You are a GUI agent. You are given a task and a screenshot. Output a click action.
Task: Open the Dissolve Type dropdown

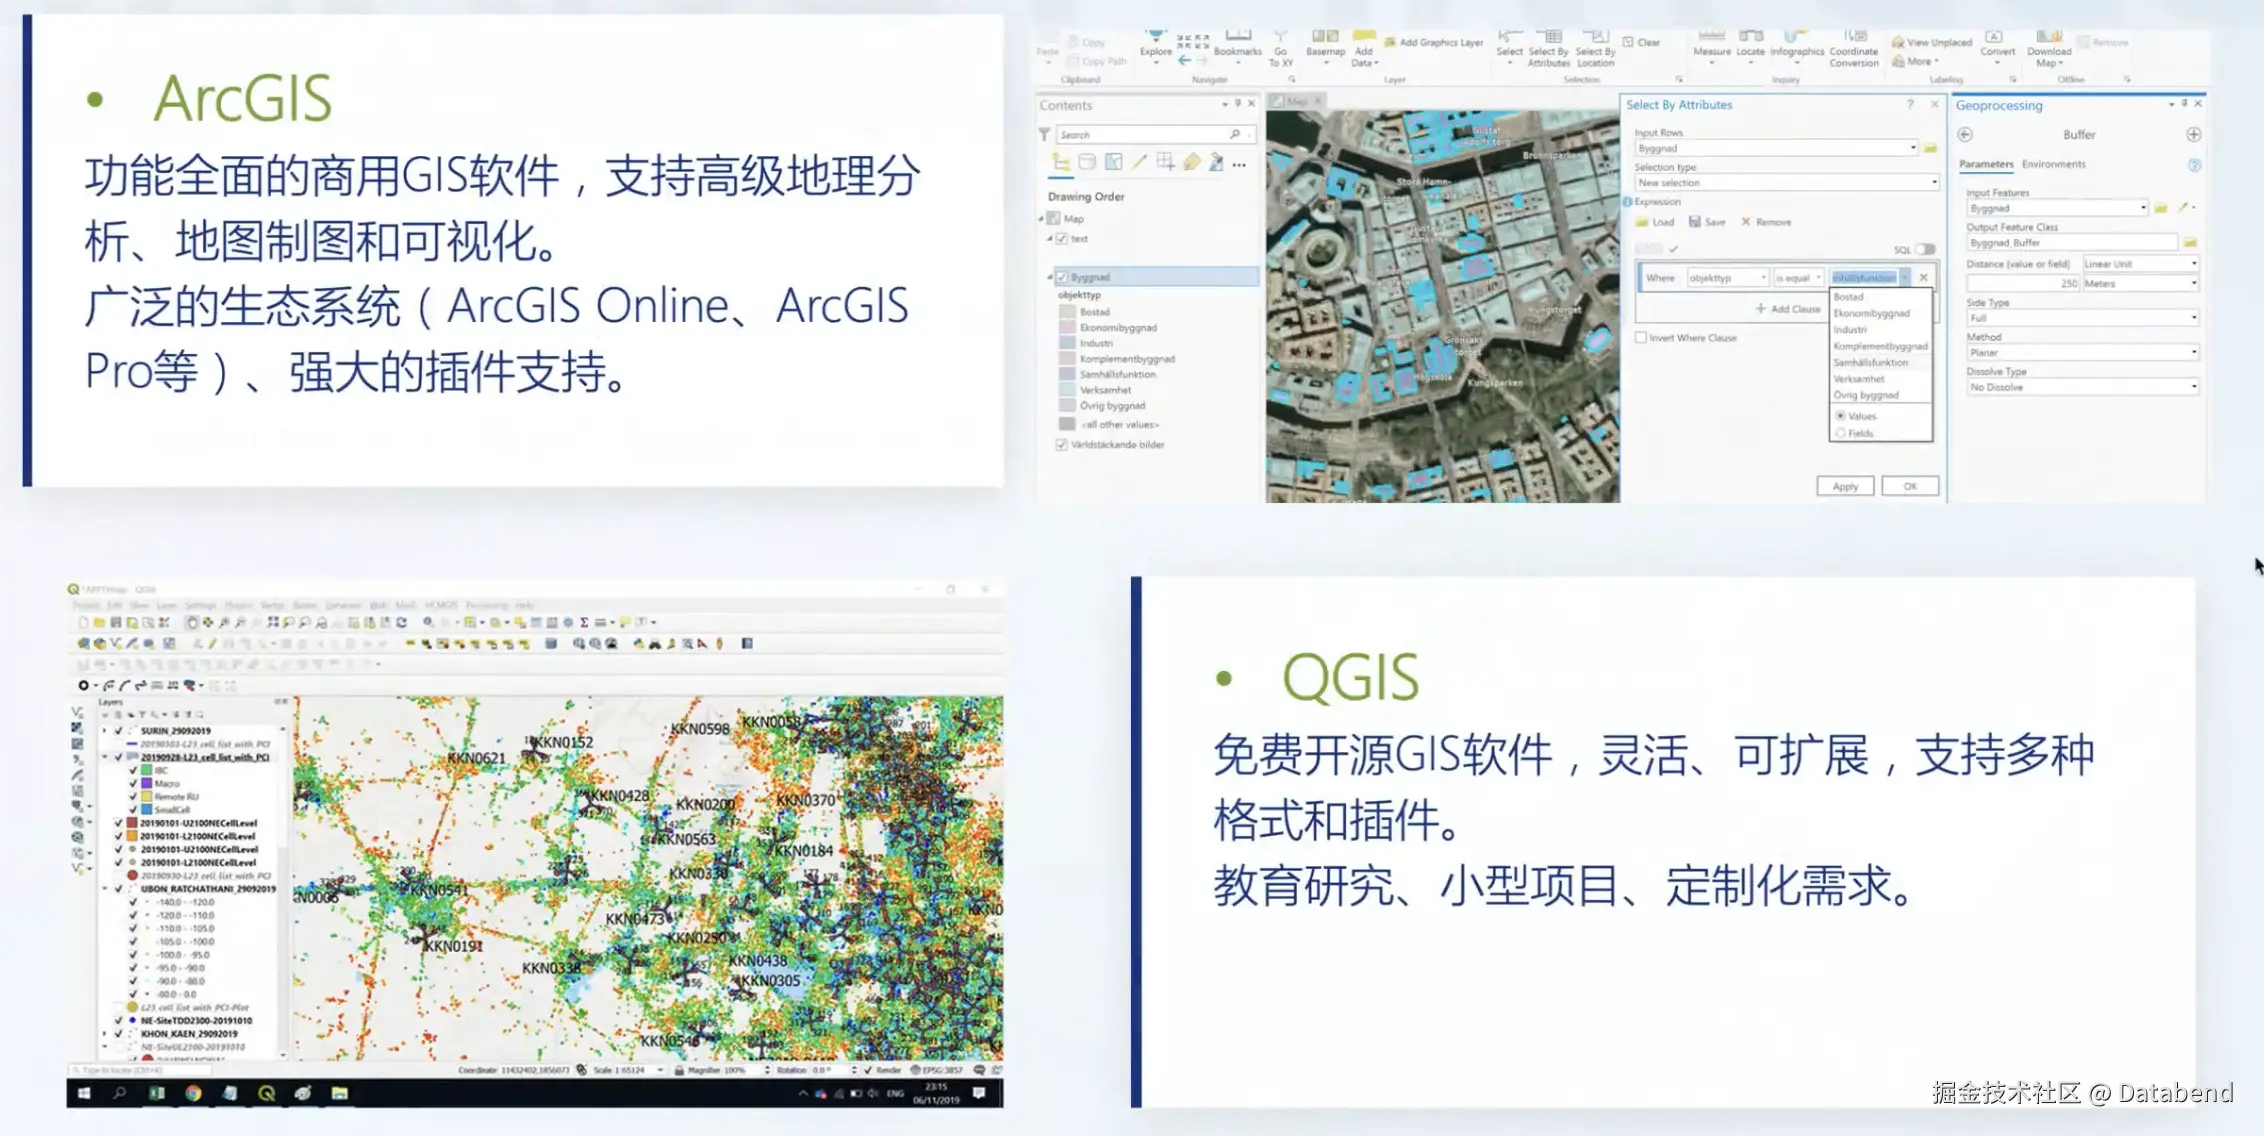pos(2082,387)
